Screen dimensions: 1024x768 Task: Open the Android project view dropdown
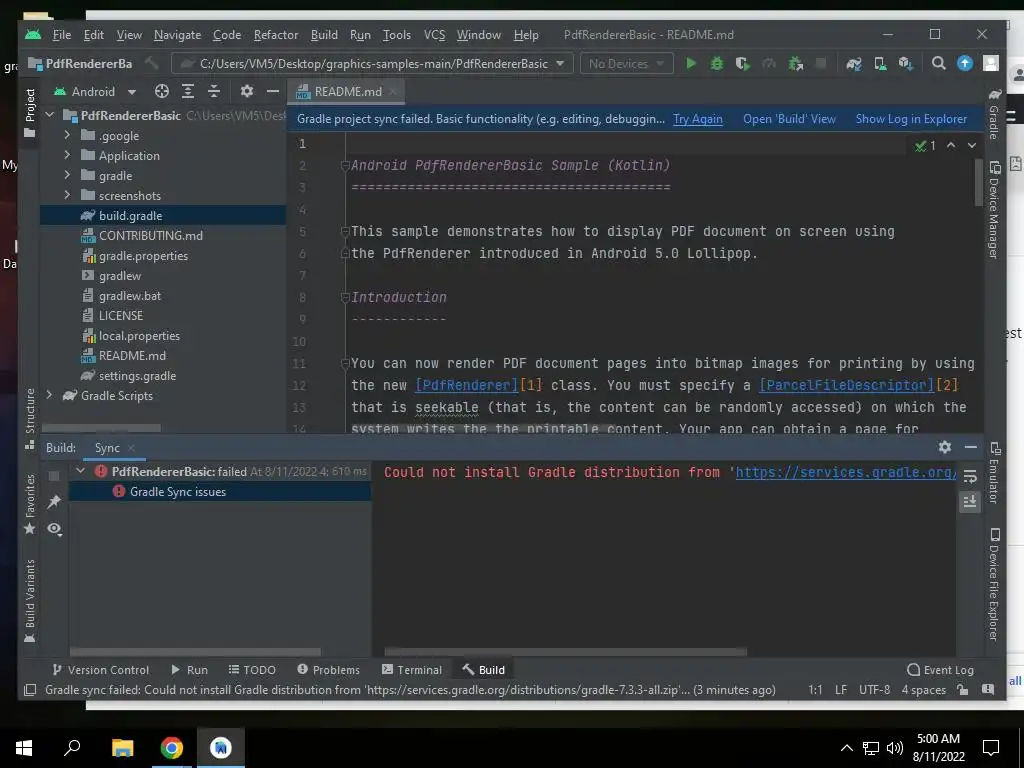[95, 91]
